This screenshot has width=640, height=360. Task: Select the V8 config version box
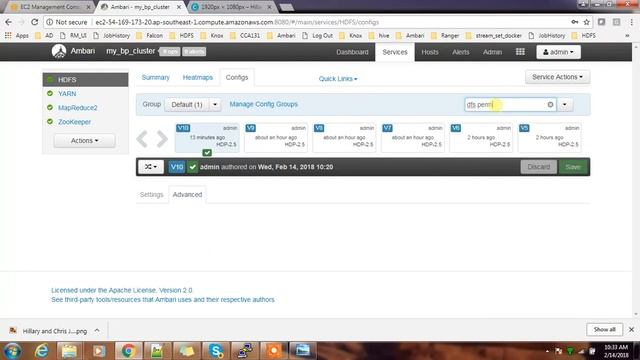tap(344, 138)
